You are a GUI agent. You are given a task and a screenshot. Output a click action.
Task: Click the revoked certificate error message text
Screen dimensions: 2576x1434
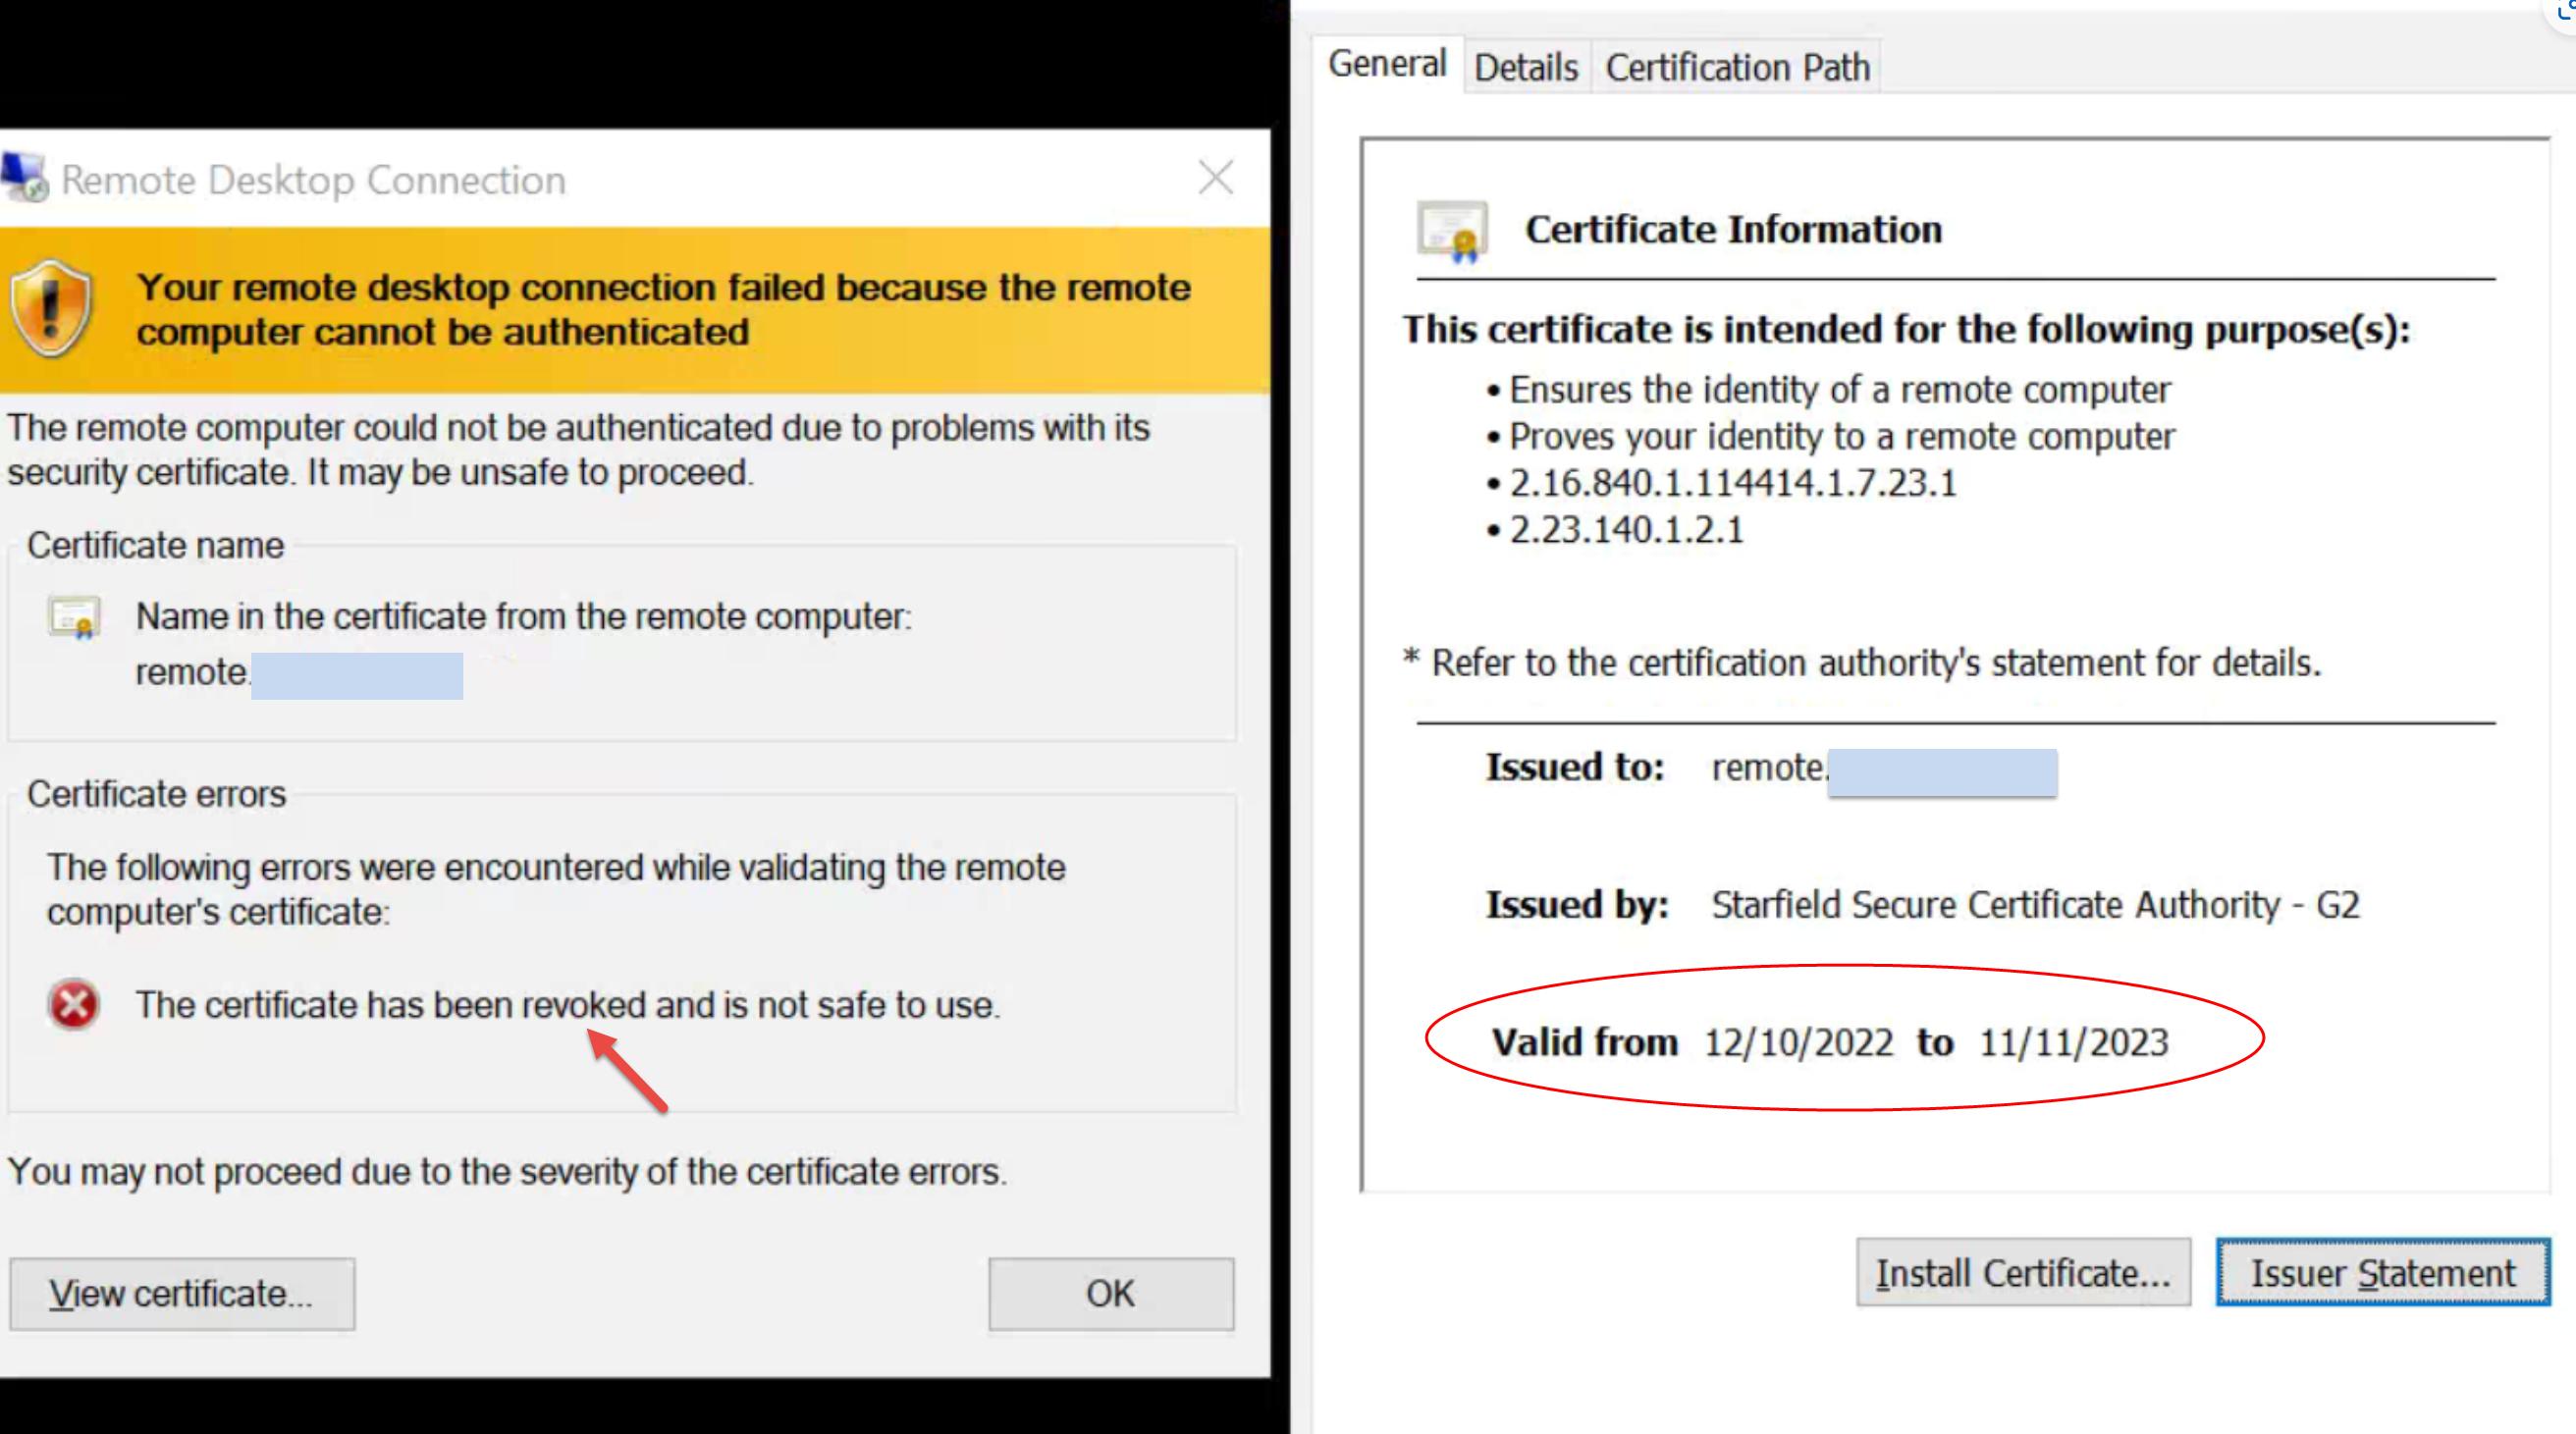[567, 1004]
